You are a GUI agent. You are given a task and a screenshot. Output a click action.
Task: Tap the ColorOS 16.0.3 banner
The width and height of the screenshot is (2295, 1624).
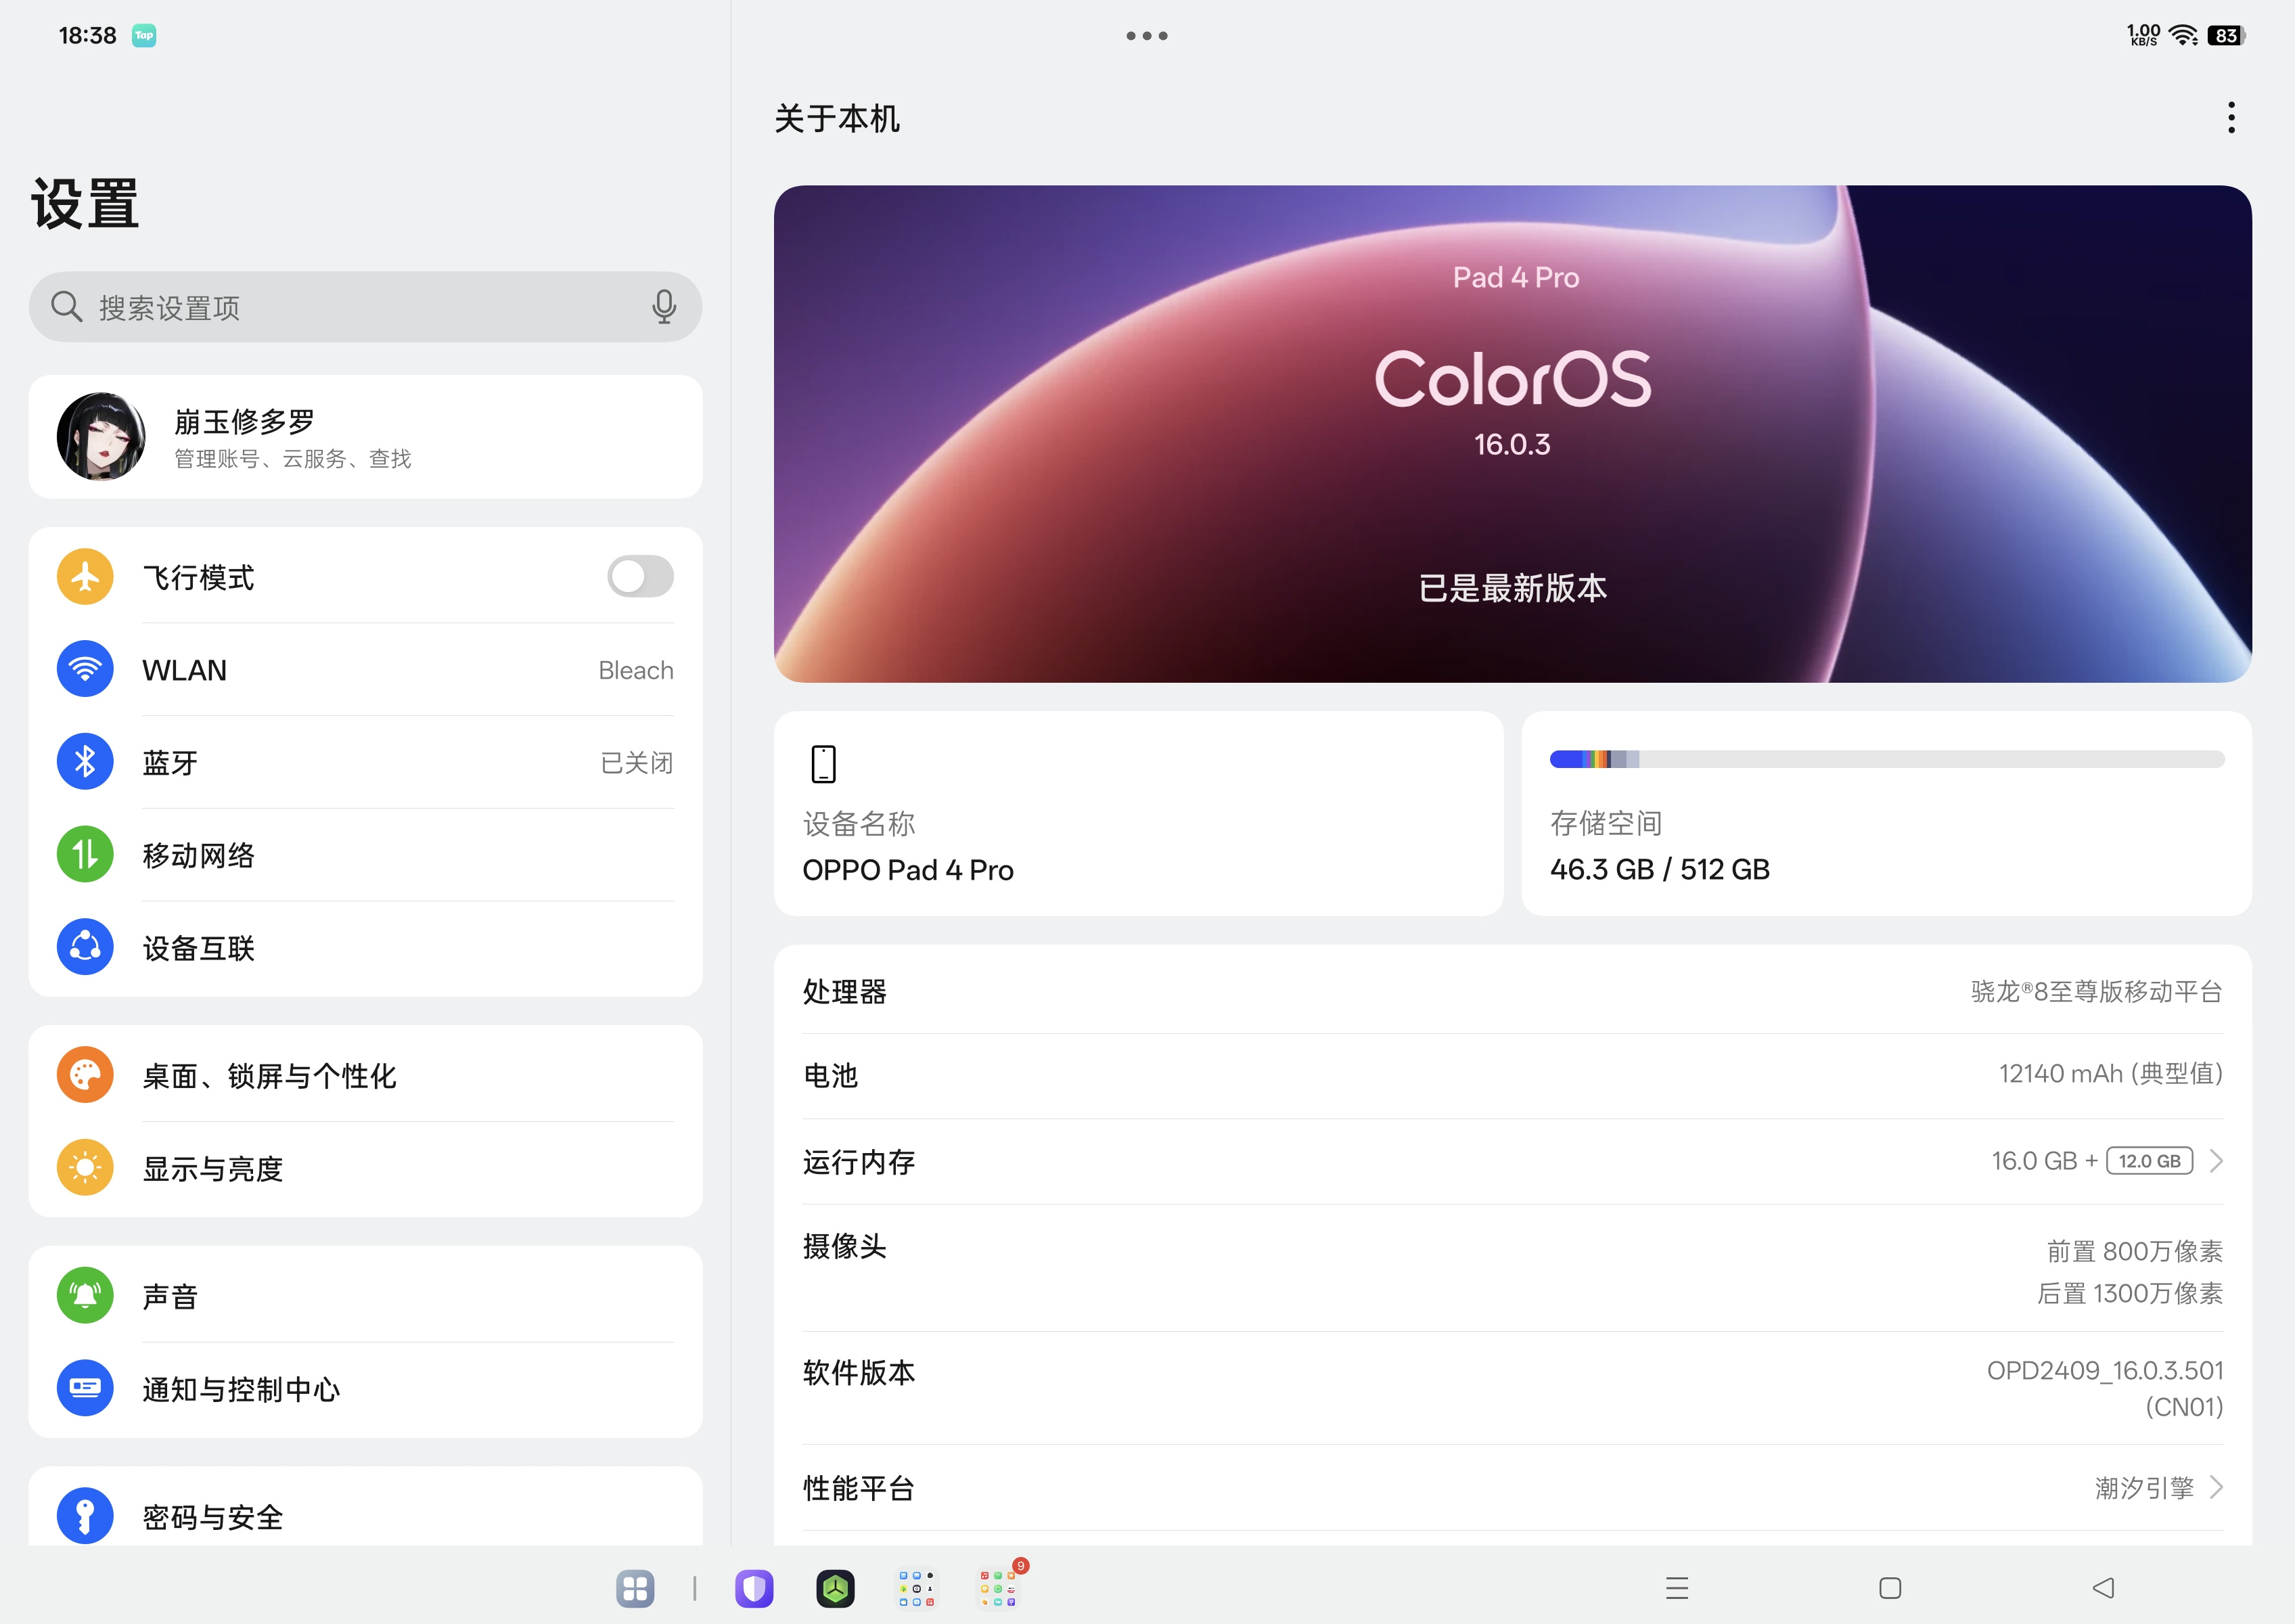coord(1512,434)
